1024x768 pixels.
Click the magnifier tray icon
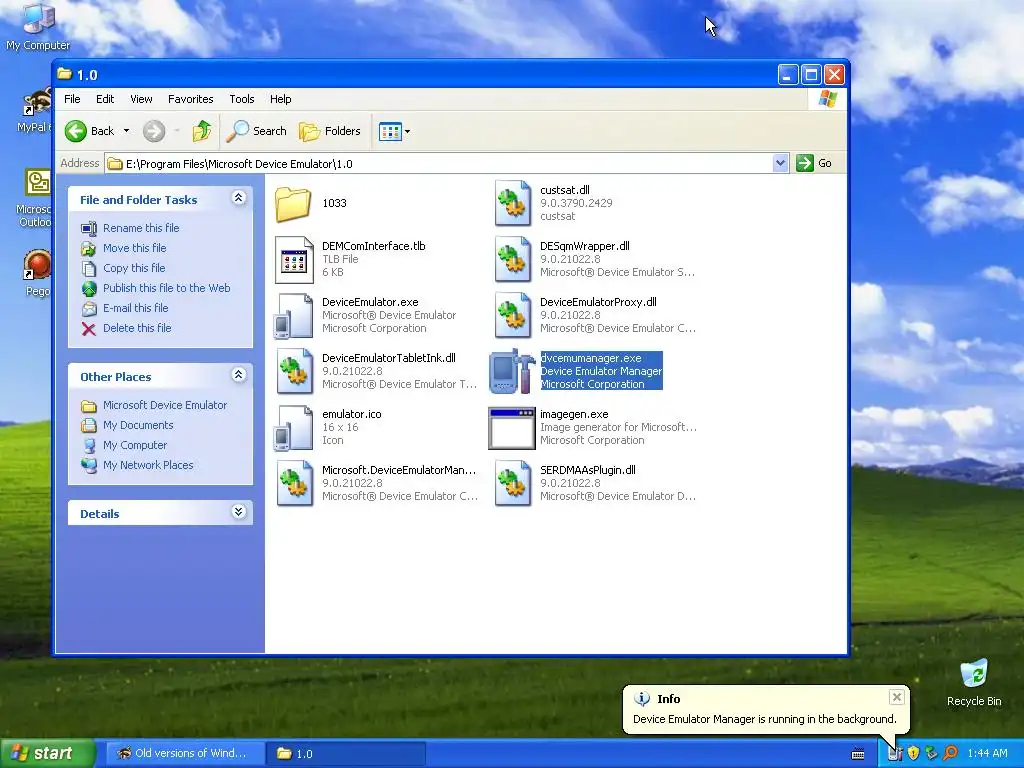coord(950,754)
